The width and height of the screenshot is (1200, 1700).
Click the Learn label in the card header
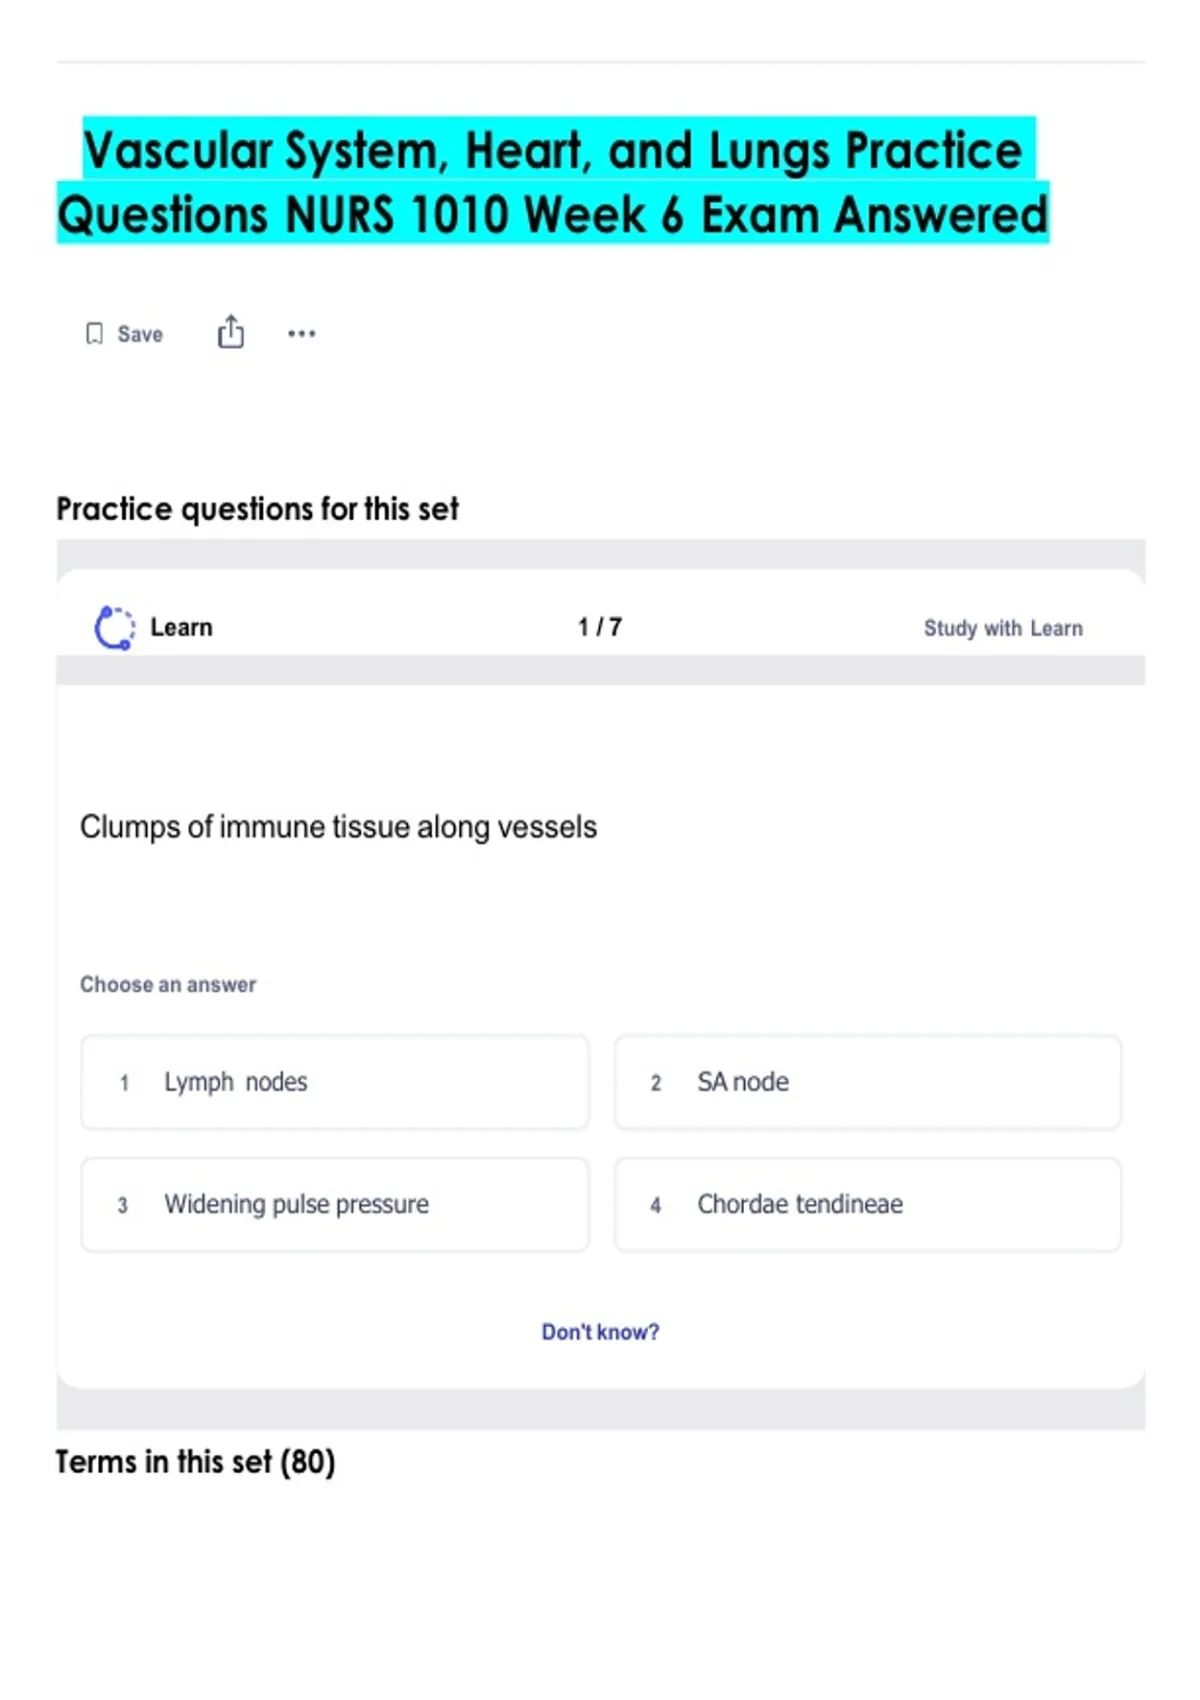click(x=181, y=628)
